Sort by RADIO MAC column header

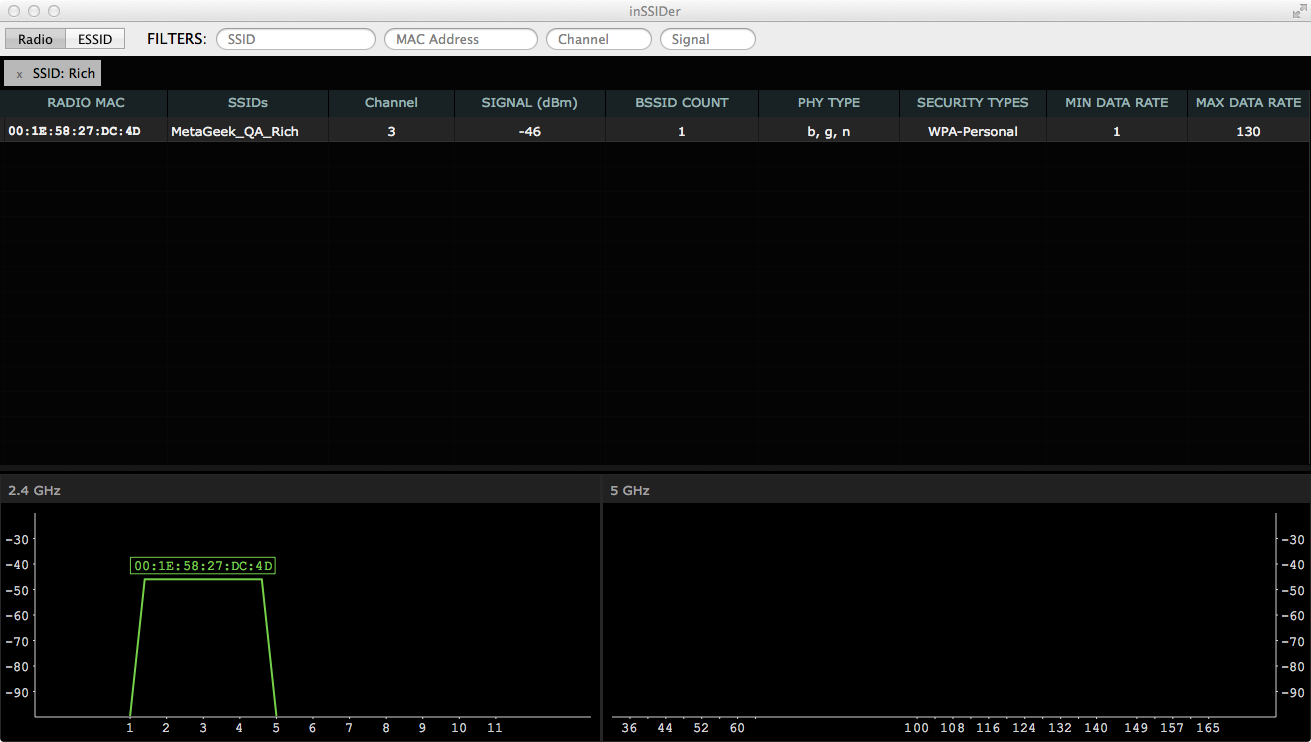[x=85, y=102]
